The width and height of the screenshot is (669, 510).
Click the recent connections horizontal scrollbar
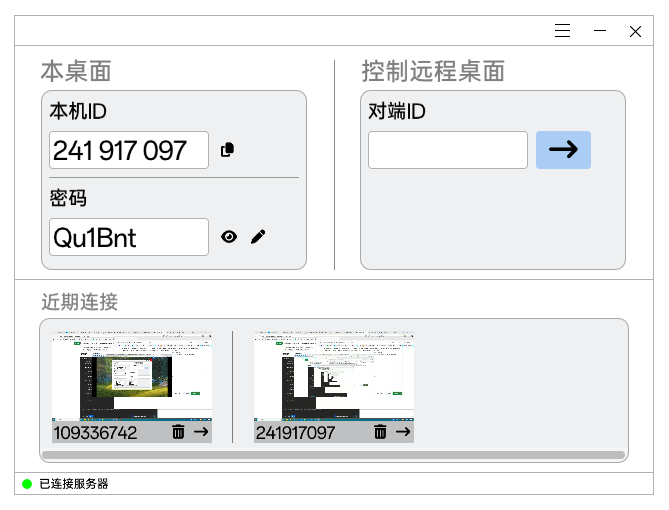coord(334,455)
